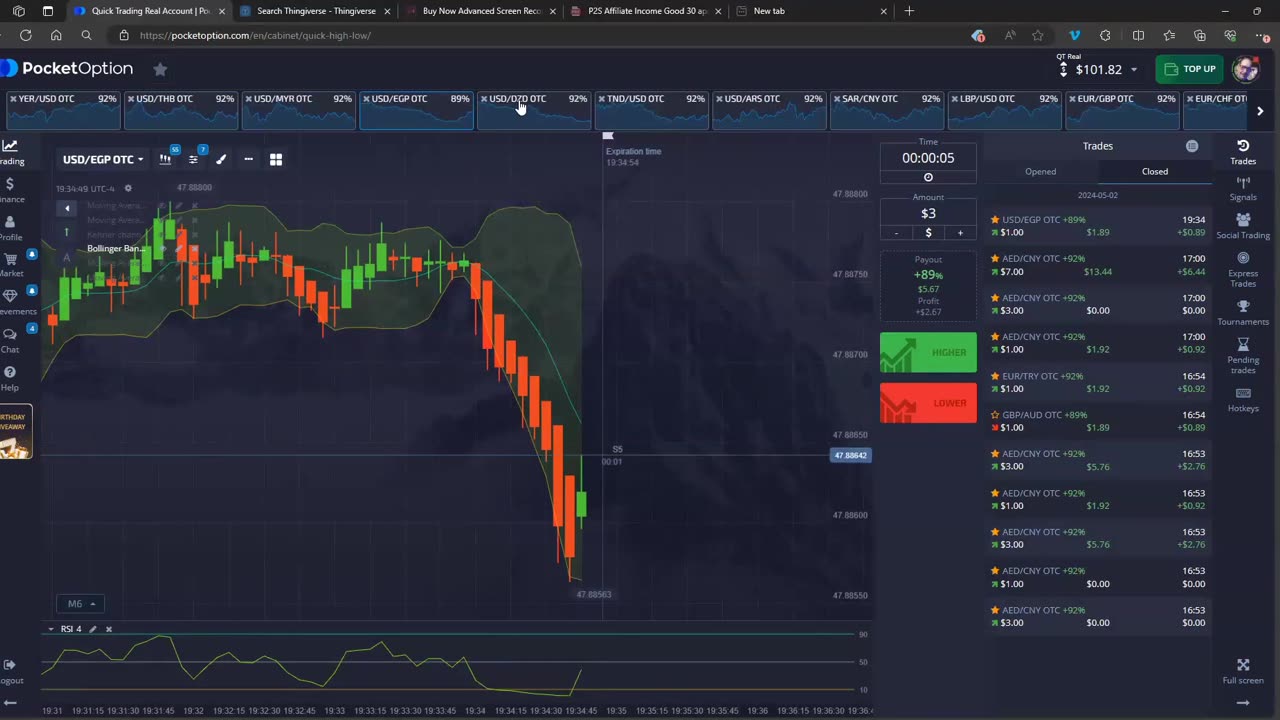Collapse the RSI 4 panel

[x=50, y=629]
